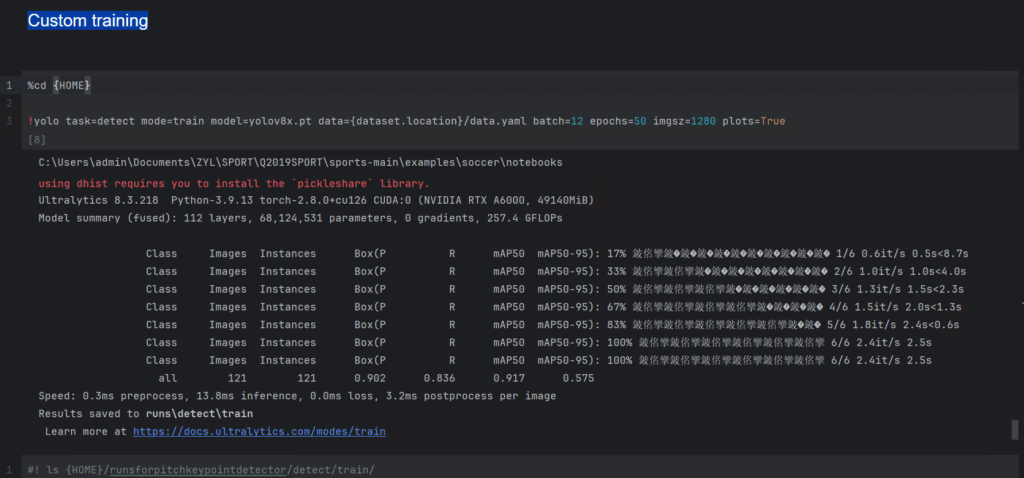The image size is (1024, 478).
Task: Click the model=yolov8x.pt argument
Action: coord(257,121)
